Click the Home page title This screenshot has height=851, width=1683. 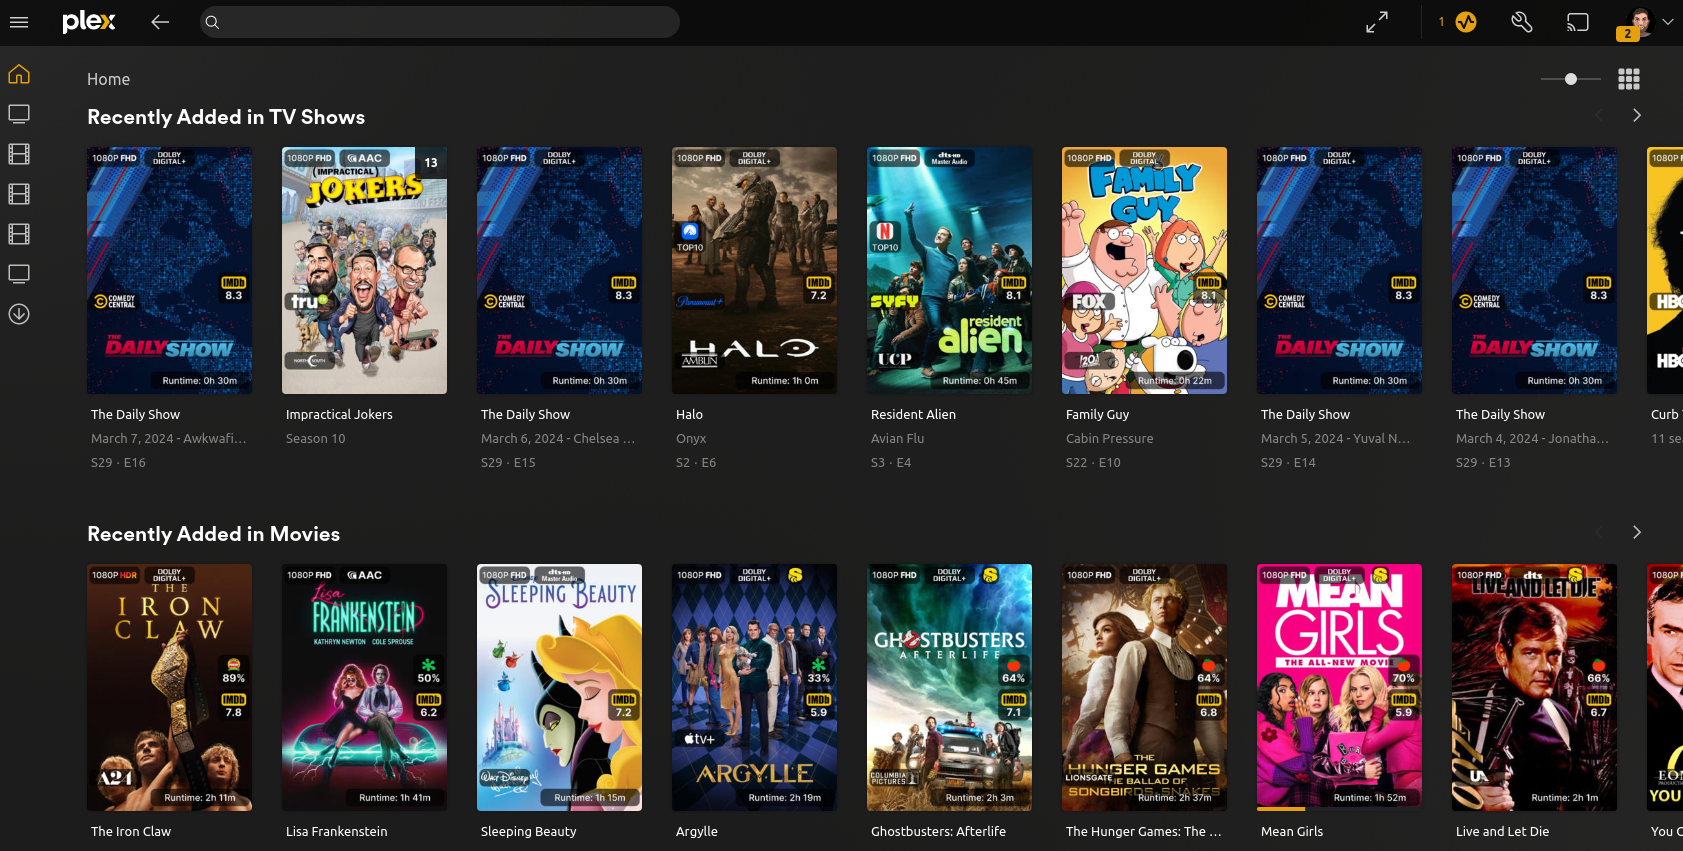click(x=108, y=79)
